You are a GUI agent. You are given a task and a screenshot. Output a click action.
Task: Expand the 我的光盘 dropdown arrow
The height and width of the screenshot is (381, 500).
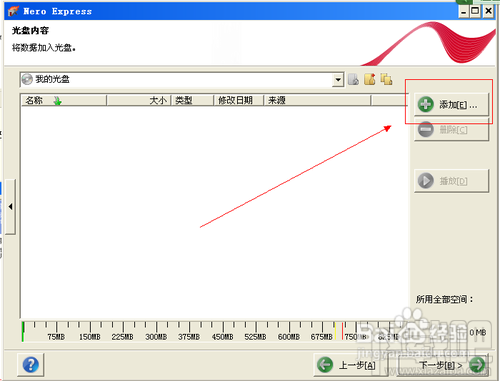[338, 80]
